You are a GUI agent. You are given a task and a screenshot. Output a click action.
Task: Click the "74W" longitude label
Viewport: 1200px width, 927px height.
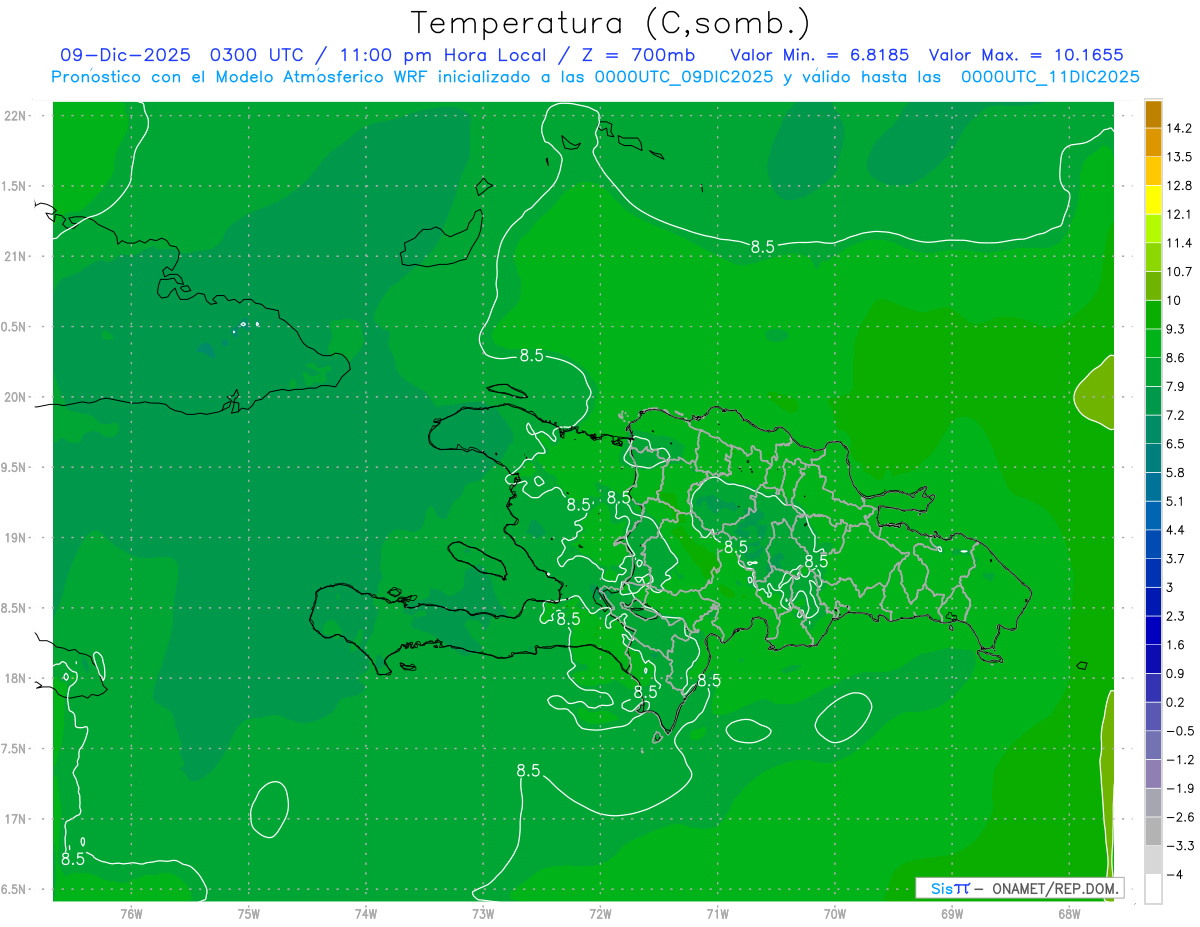pyautogui.click(x=366, y=913)
